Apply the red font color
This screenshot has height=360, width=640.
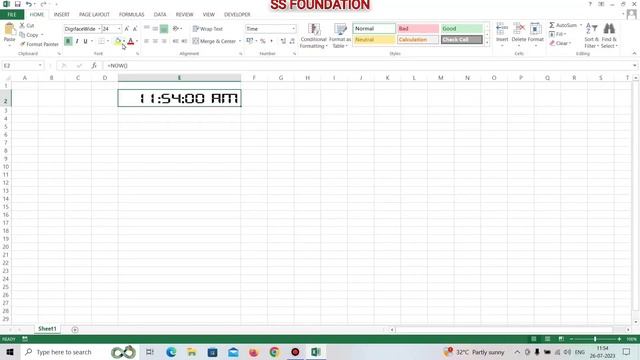pyautogui.click(x=131, y=41)
